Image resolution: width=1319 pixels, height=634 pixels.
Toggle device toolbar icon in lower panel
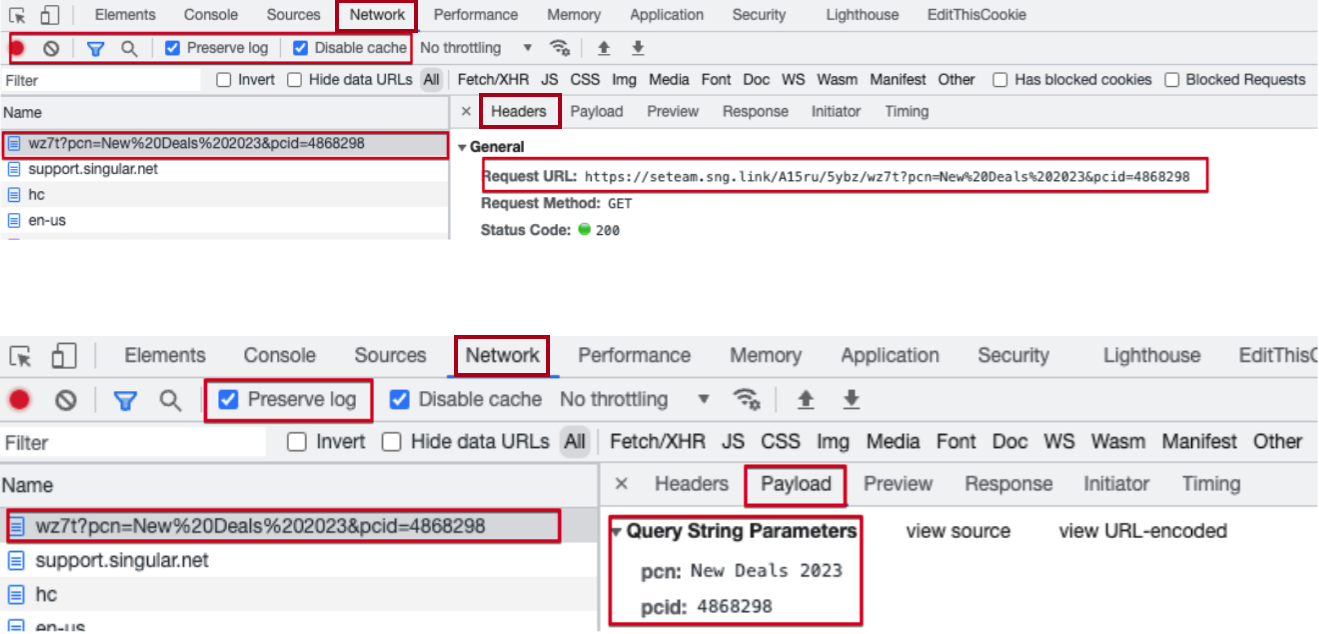coord(64,356)
